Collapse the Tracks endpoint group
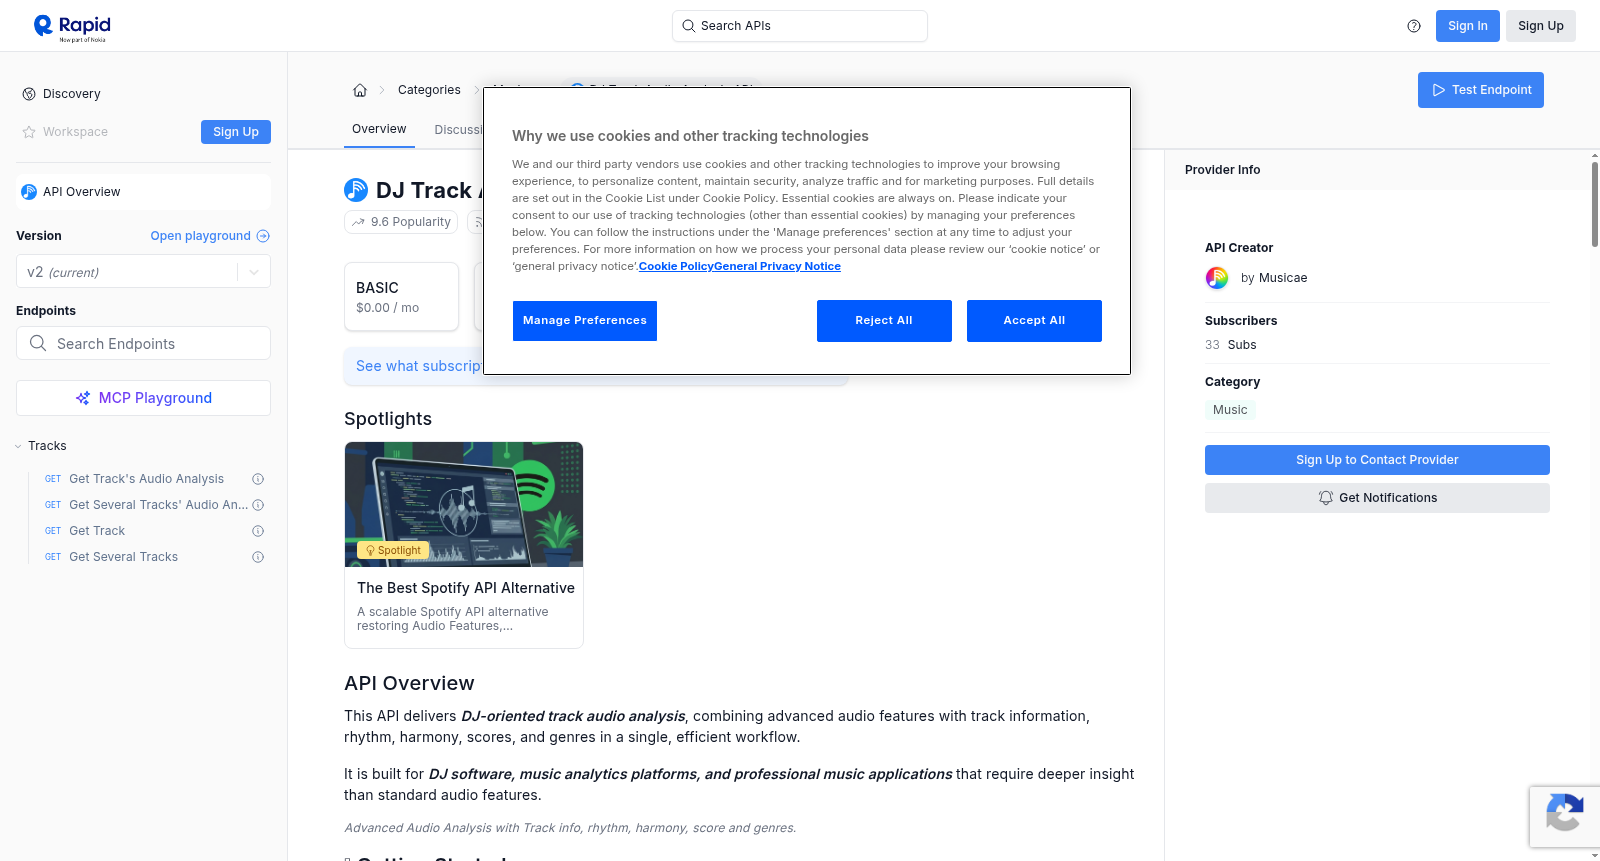Viewport: 1600px width, 861px height. (x=18, y=446)
